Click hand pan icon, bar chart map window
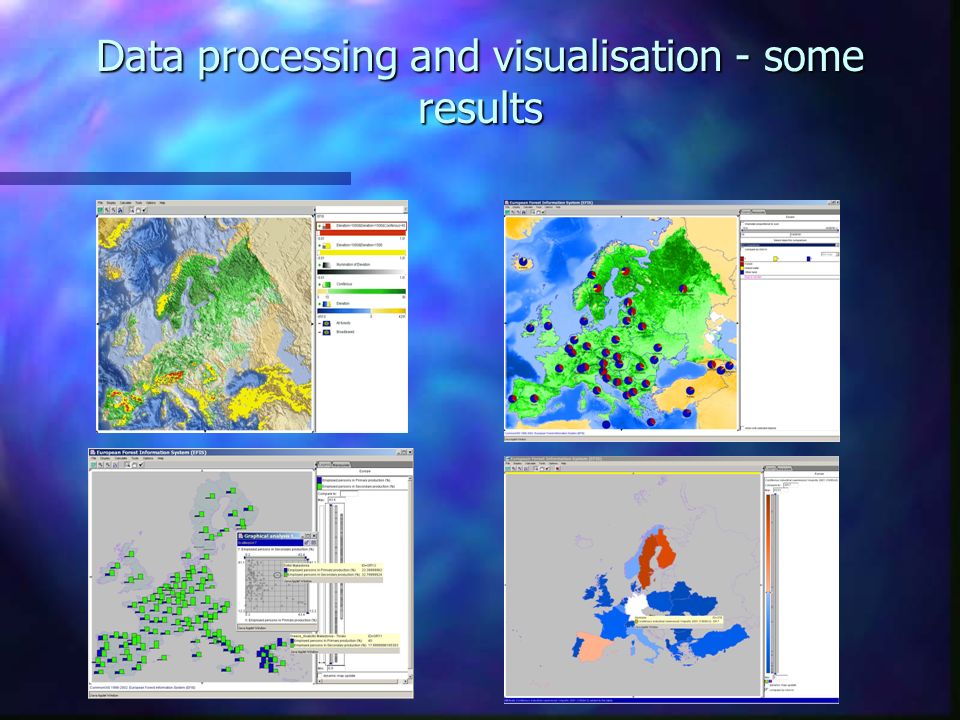Screen dimensions: 960x720 [135, 465]
